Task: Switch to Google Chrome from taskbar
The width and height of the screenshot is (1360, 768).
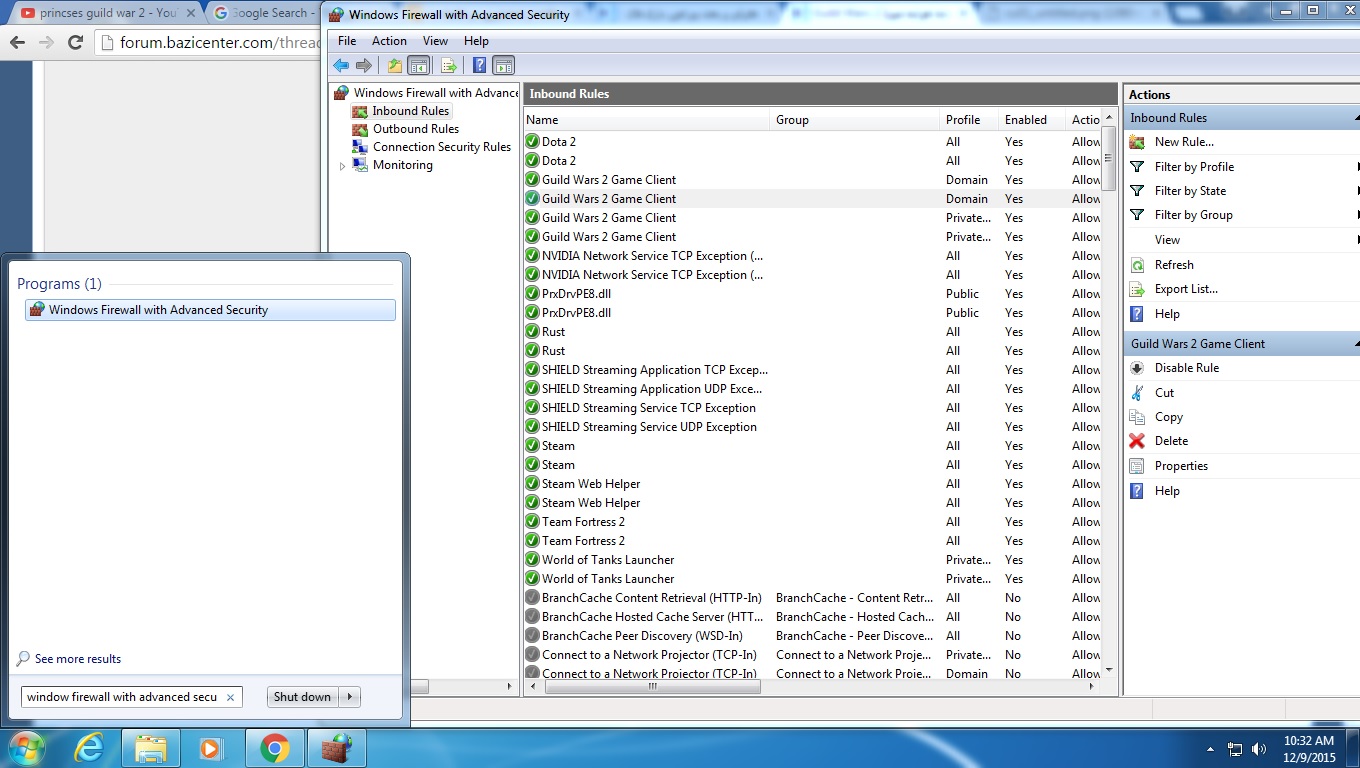Action: point(274,748)
